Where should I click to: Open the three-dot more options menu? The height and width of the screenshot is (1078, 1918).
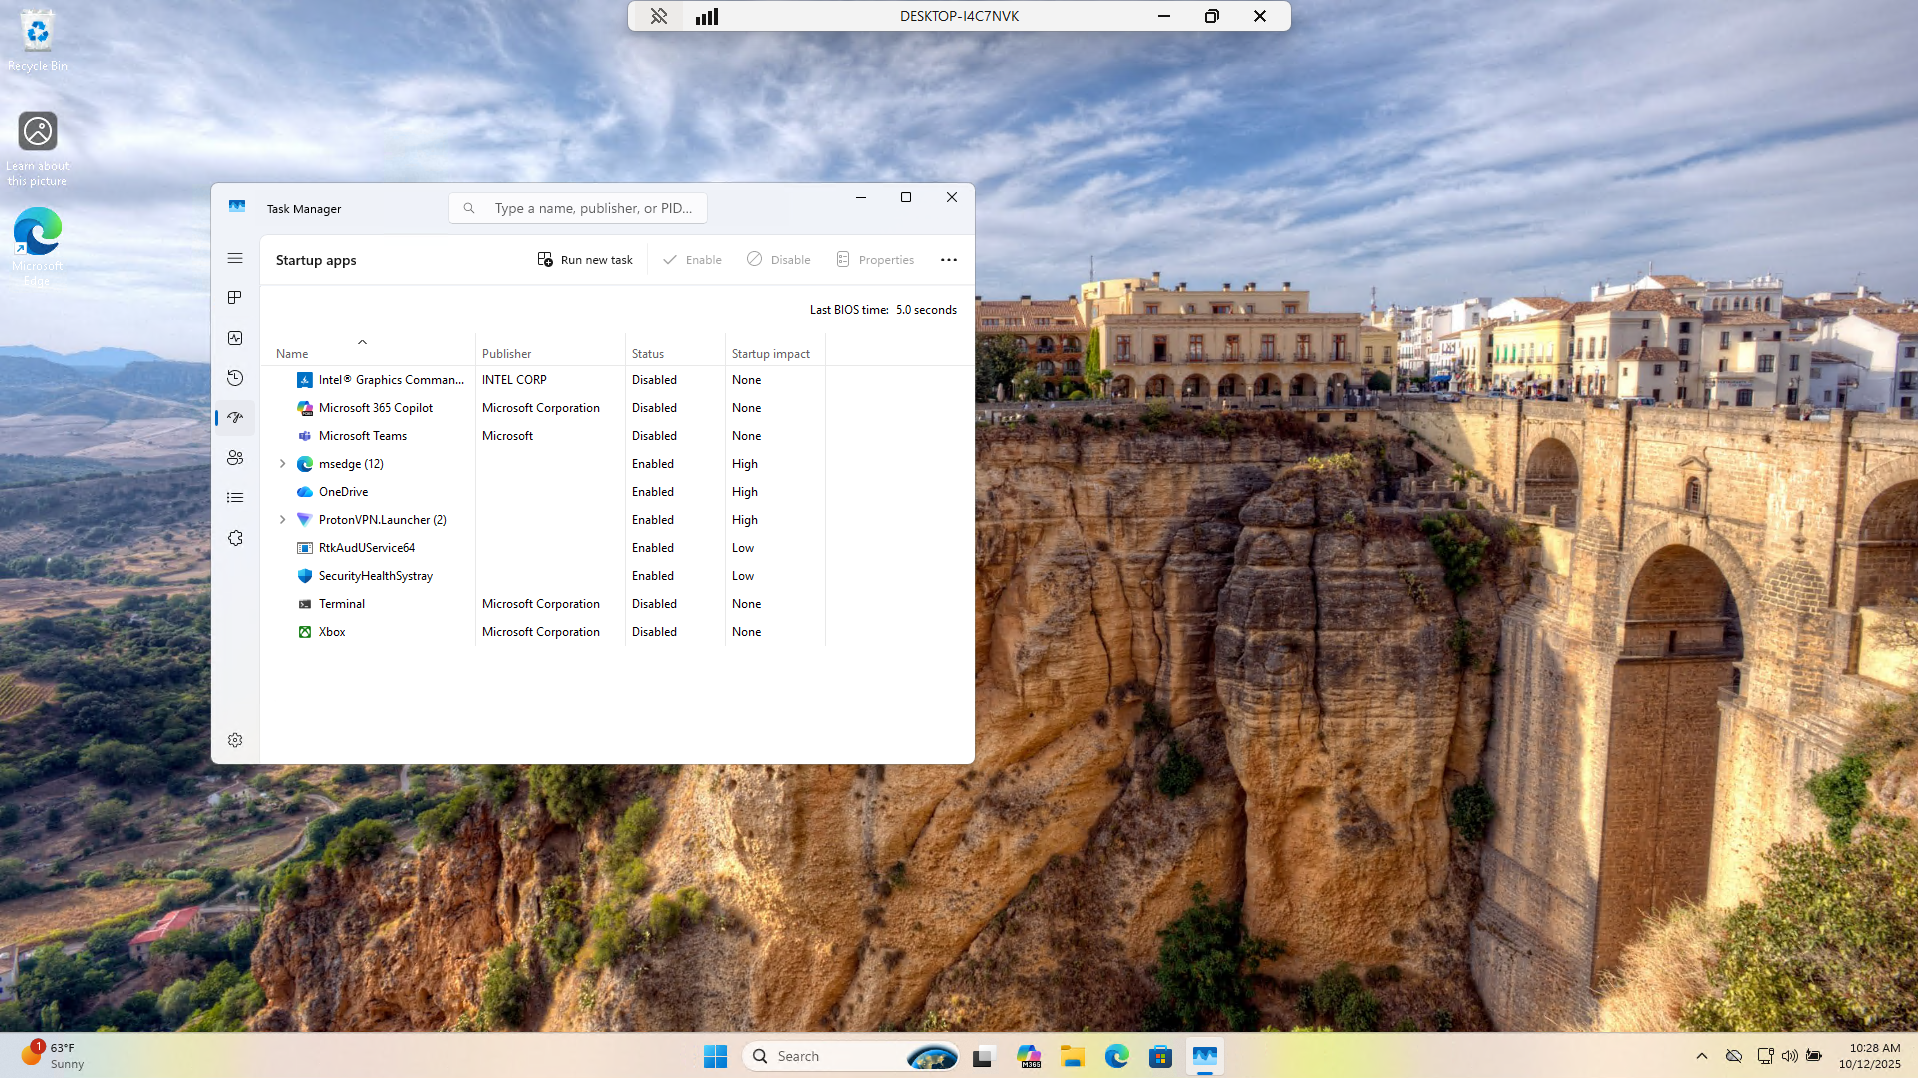pyautogui.click(x=948, y=260)
